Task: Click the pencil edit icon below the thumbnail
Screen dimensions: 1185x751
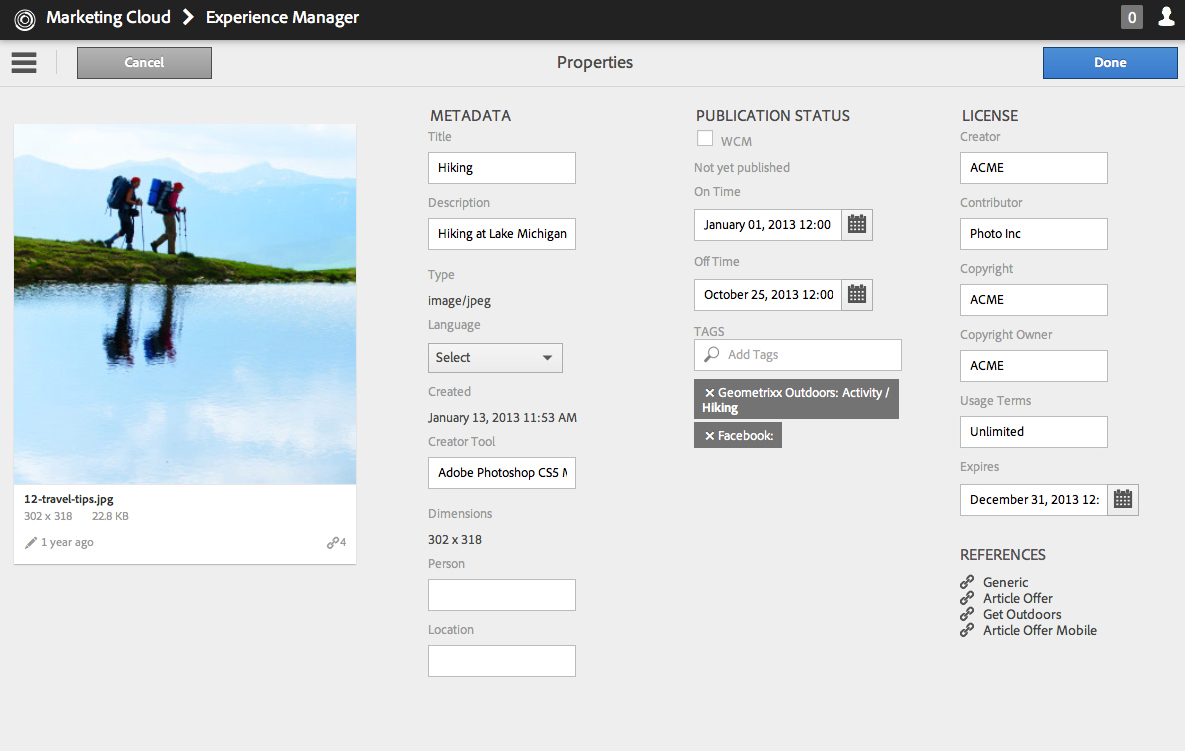Action: pyautogui.click(x=31, y=541)
